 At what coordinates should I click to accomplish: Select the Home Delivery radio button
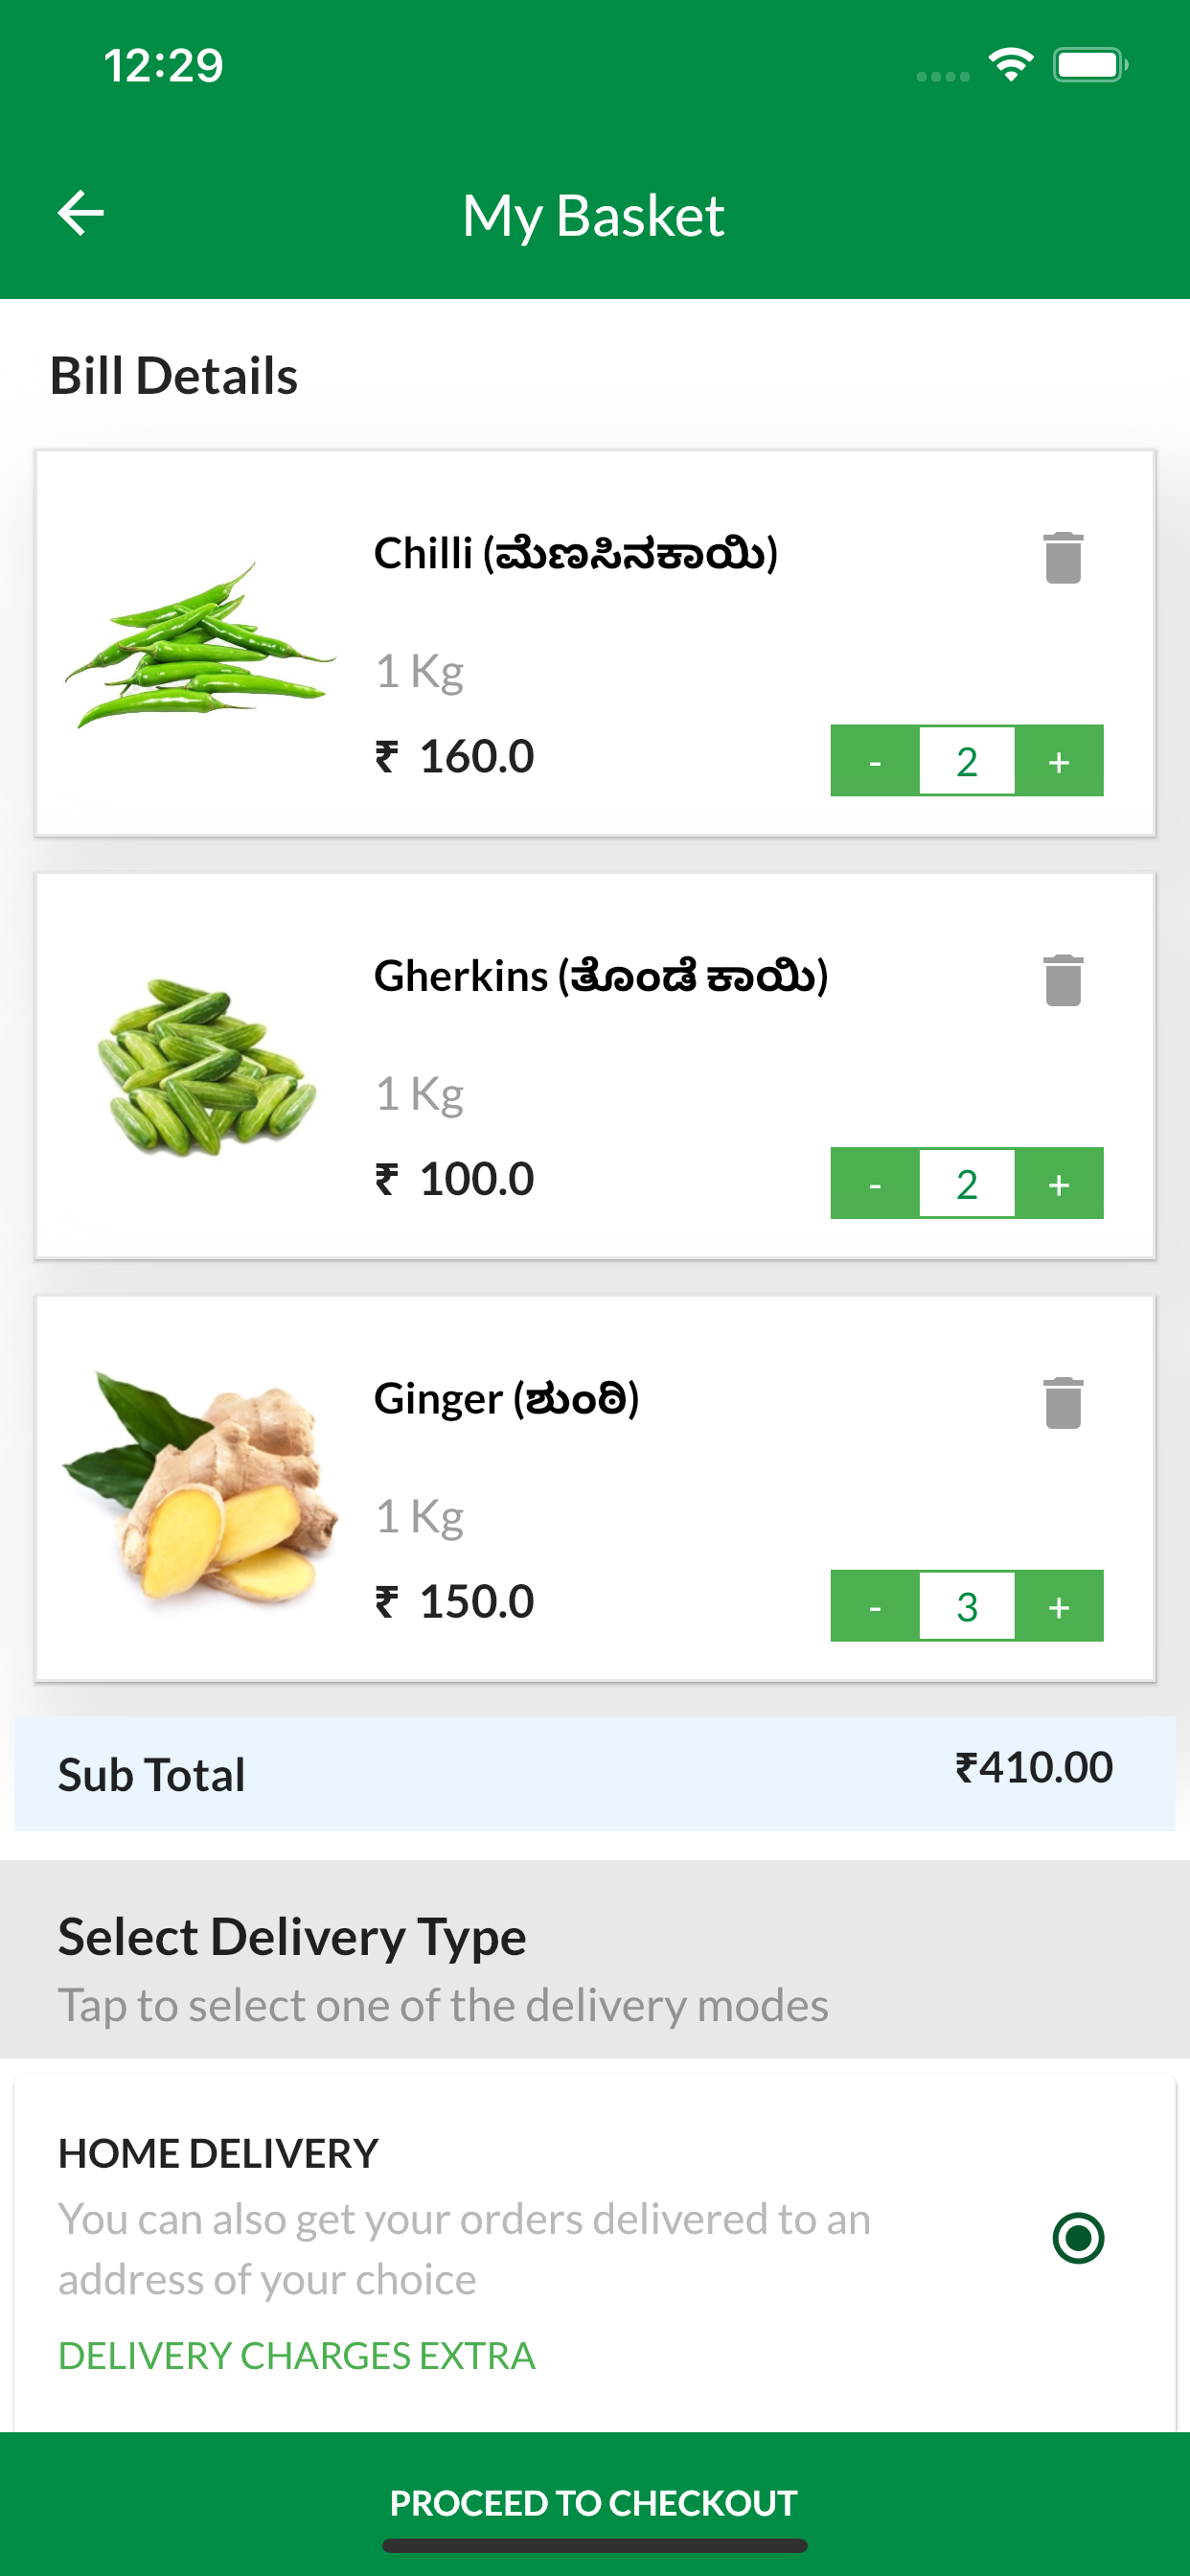(1078, 2237)
